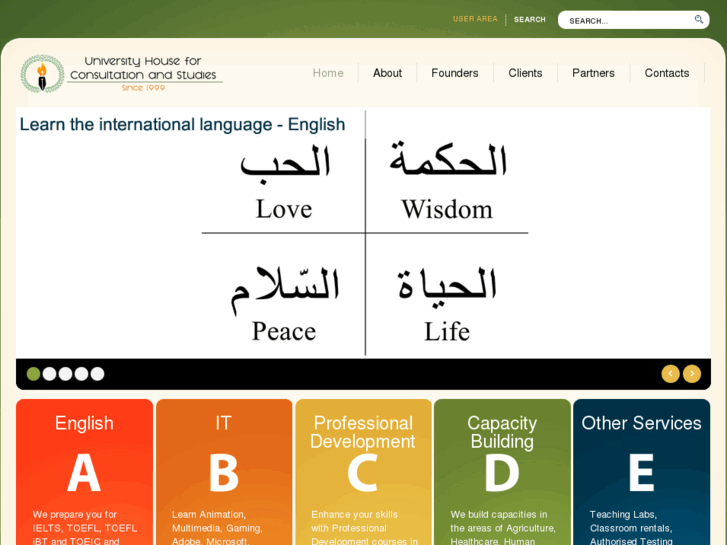Open the Clients menu item

point(525,73)
